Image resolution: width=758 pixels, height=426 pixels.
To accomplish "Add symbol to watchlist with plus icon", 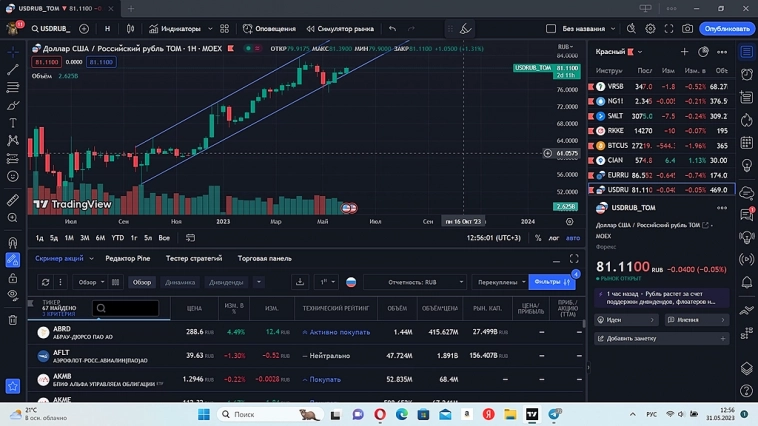I will click(x=684, y=52).
